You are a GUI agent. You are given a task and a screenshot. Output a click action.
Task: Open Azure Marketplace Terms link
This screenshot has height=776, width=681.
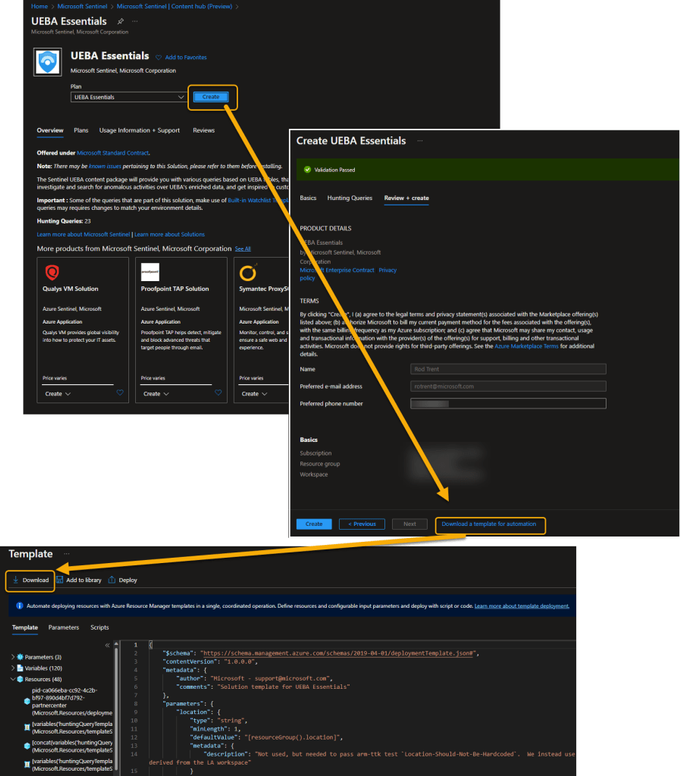click(x=526, y=346)
